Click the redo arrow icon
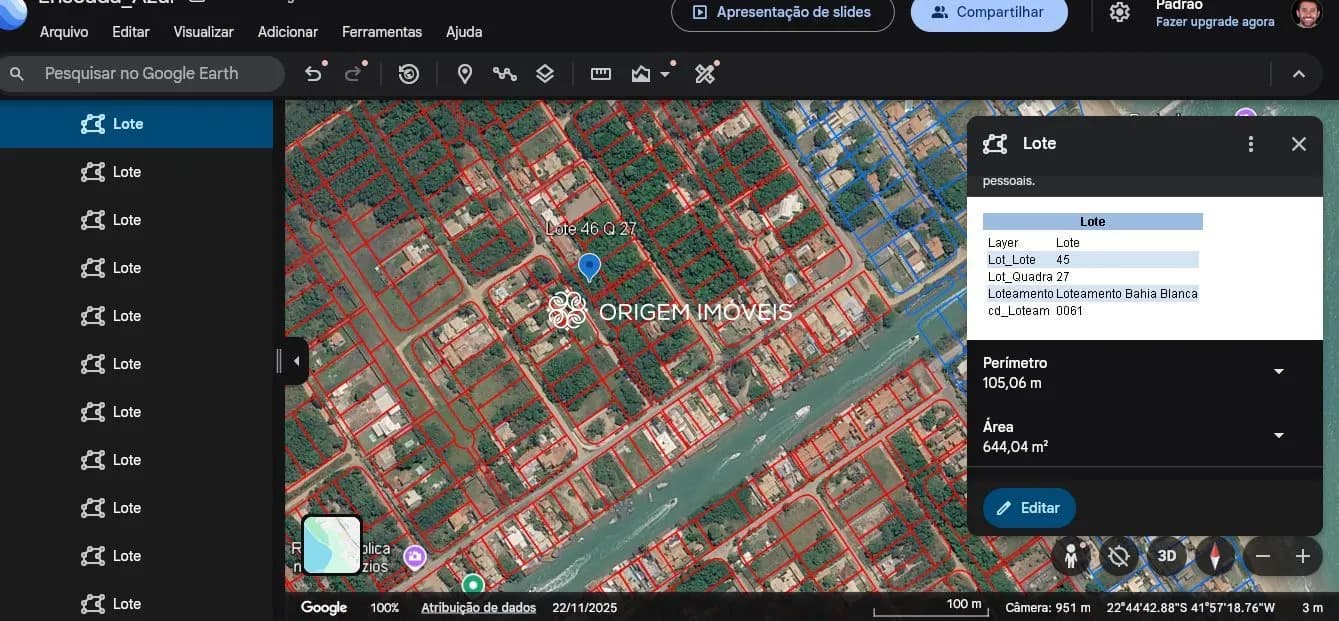 coord(353,74)
